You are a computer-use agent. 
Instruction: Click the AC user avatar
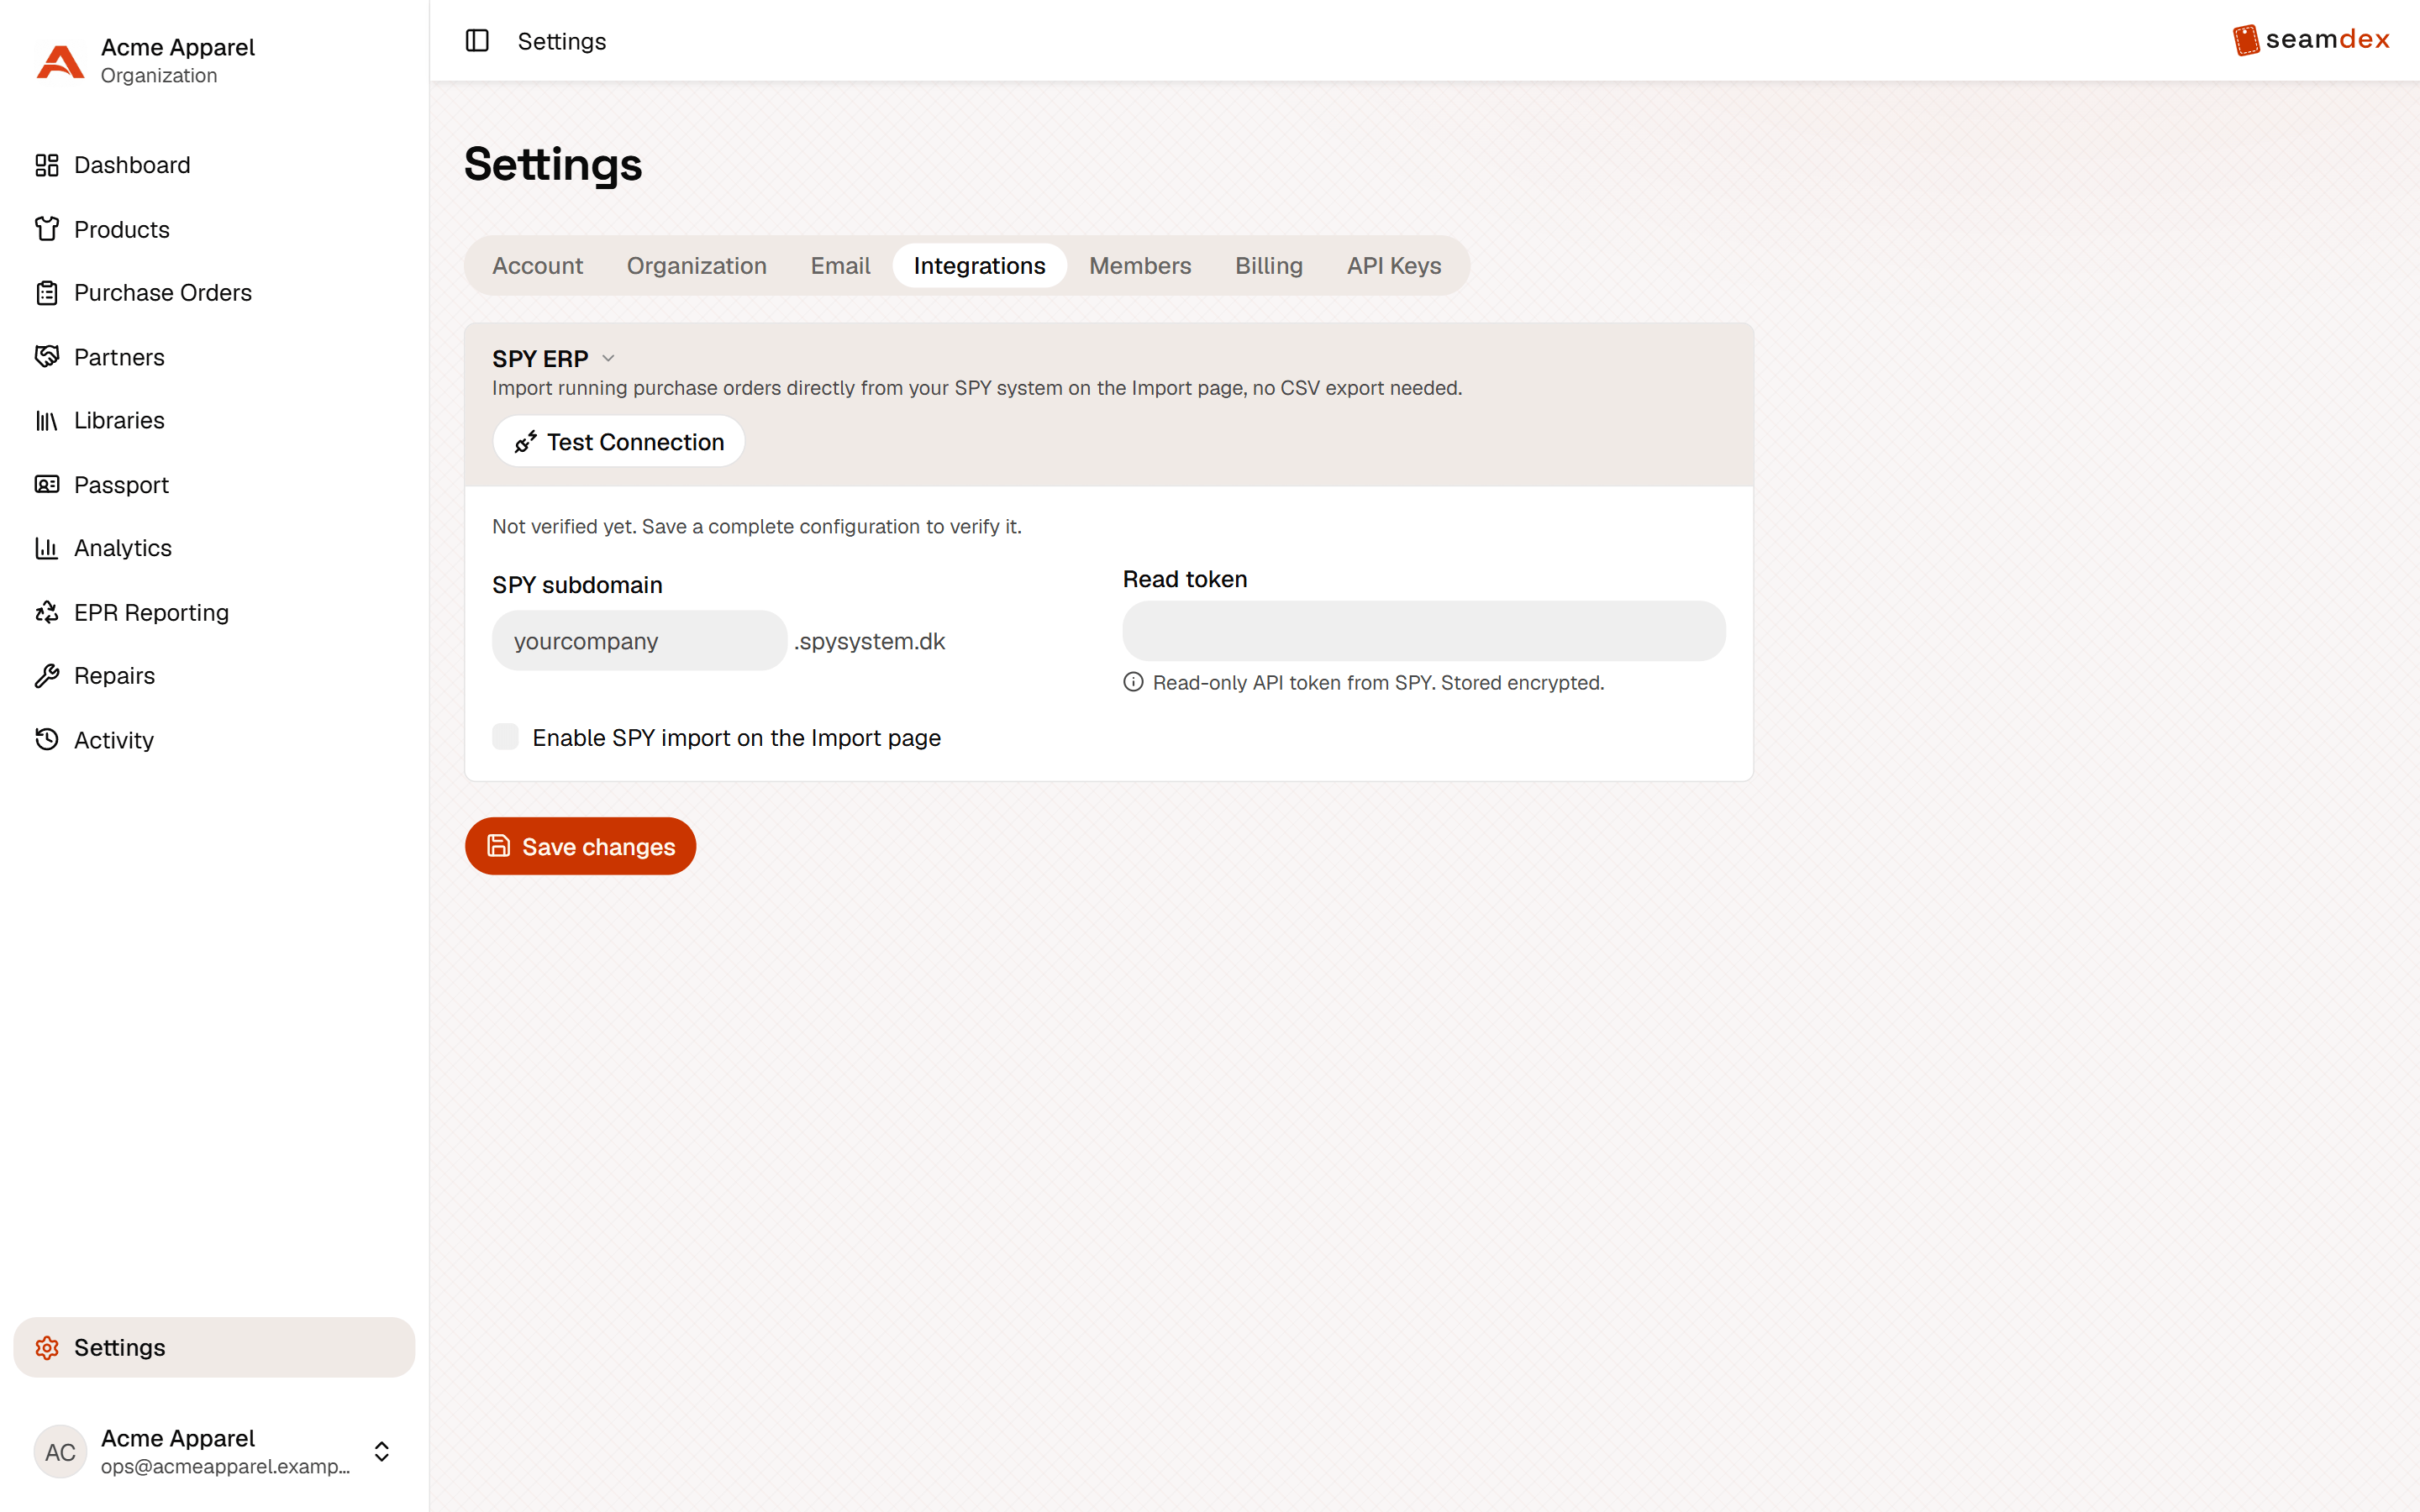pyautogui.click(x=60, y=1451)
